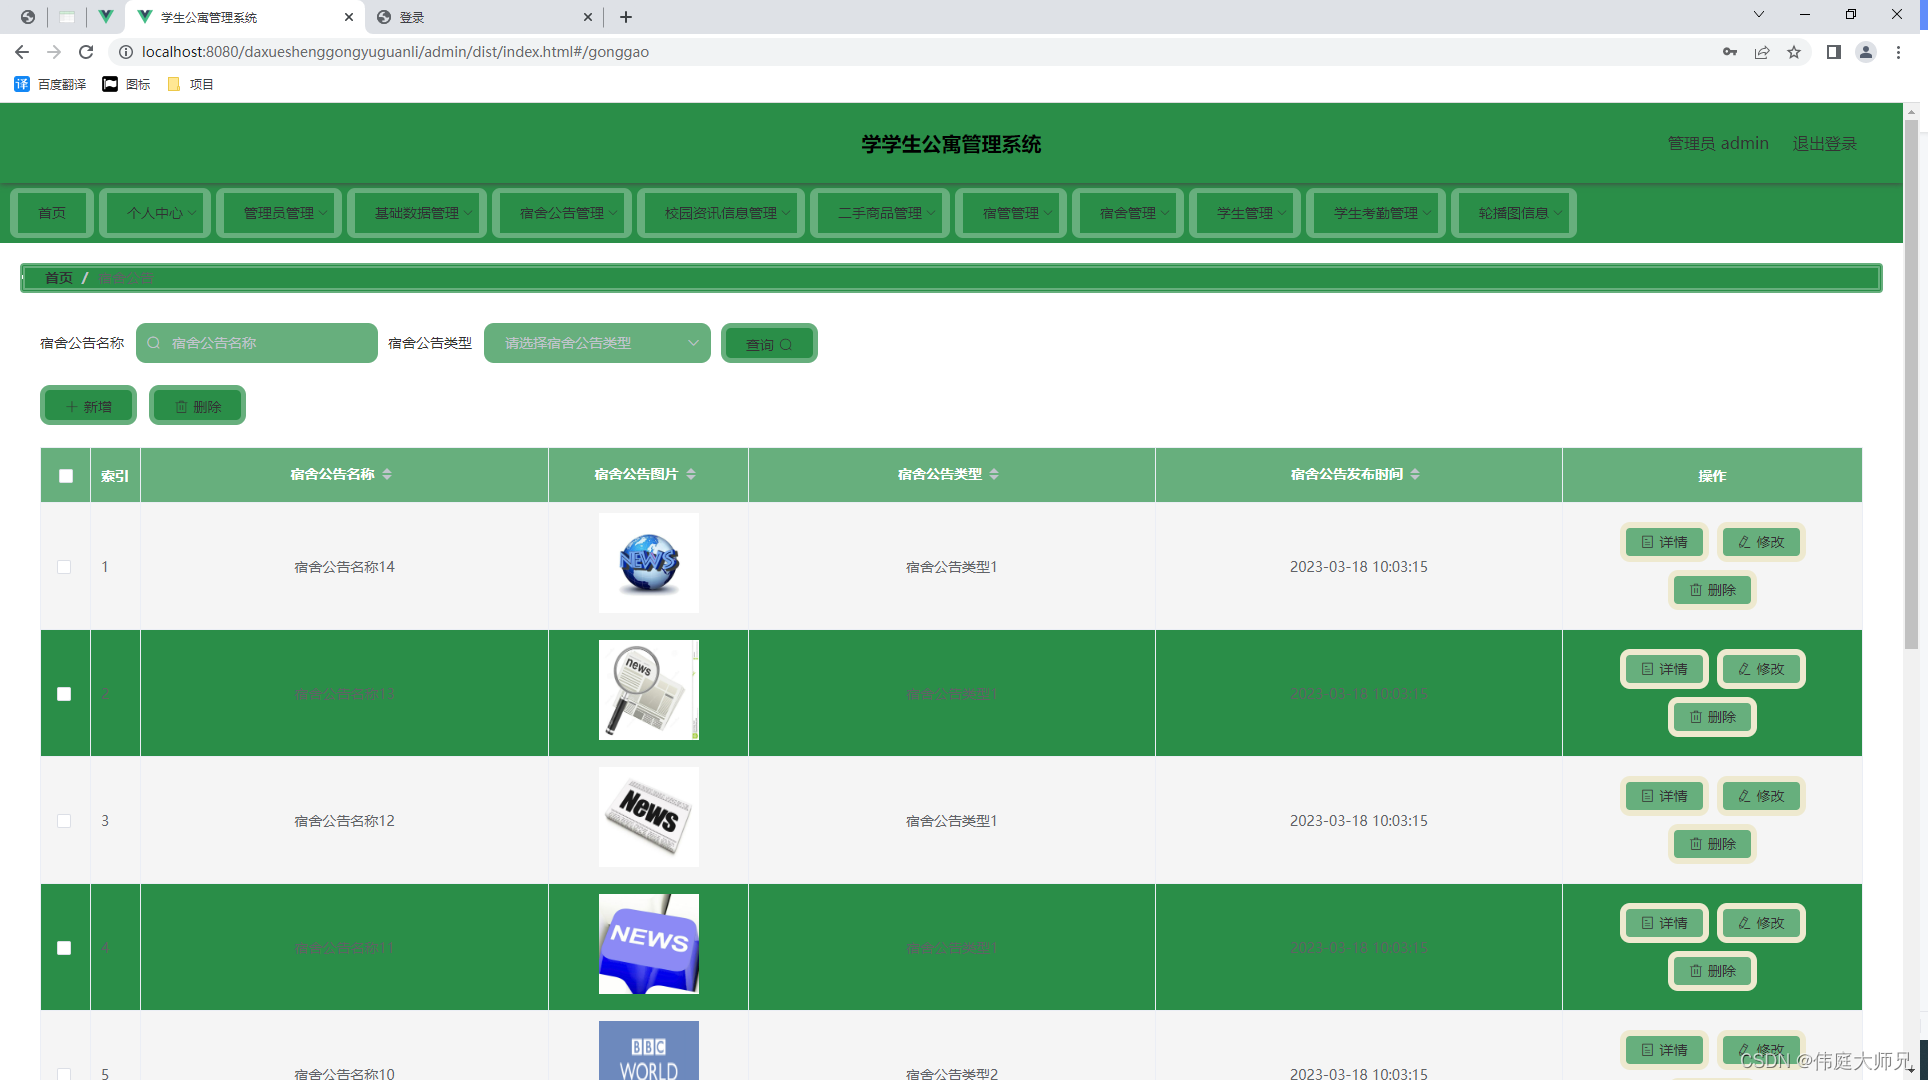Open the 图标 bookmark

point(127,84)
